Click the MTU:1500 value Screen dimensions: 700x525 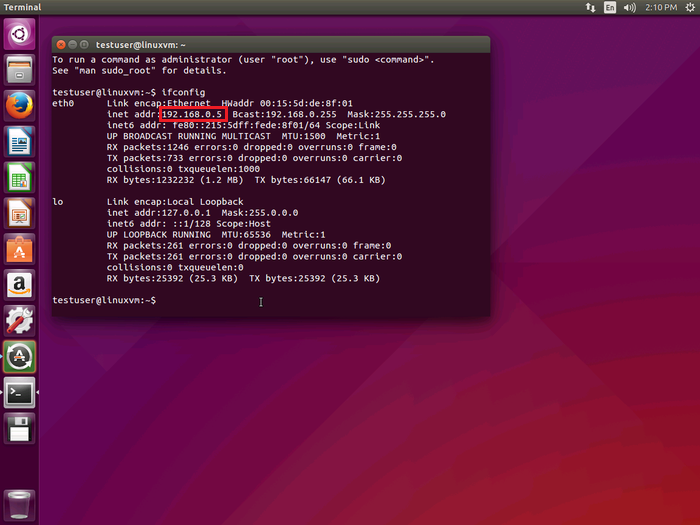click(304, 136)
